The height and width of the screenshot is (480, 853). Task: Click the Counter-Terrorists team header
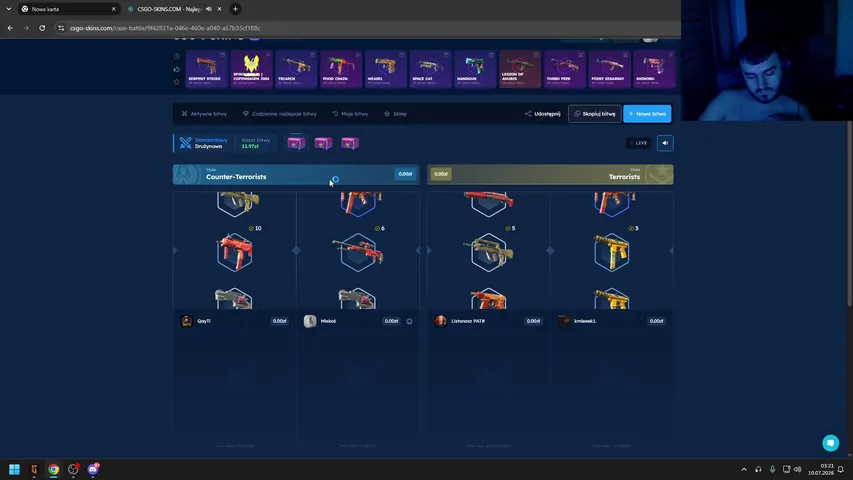coord(296,175)
